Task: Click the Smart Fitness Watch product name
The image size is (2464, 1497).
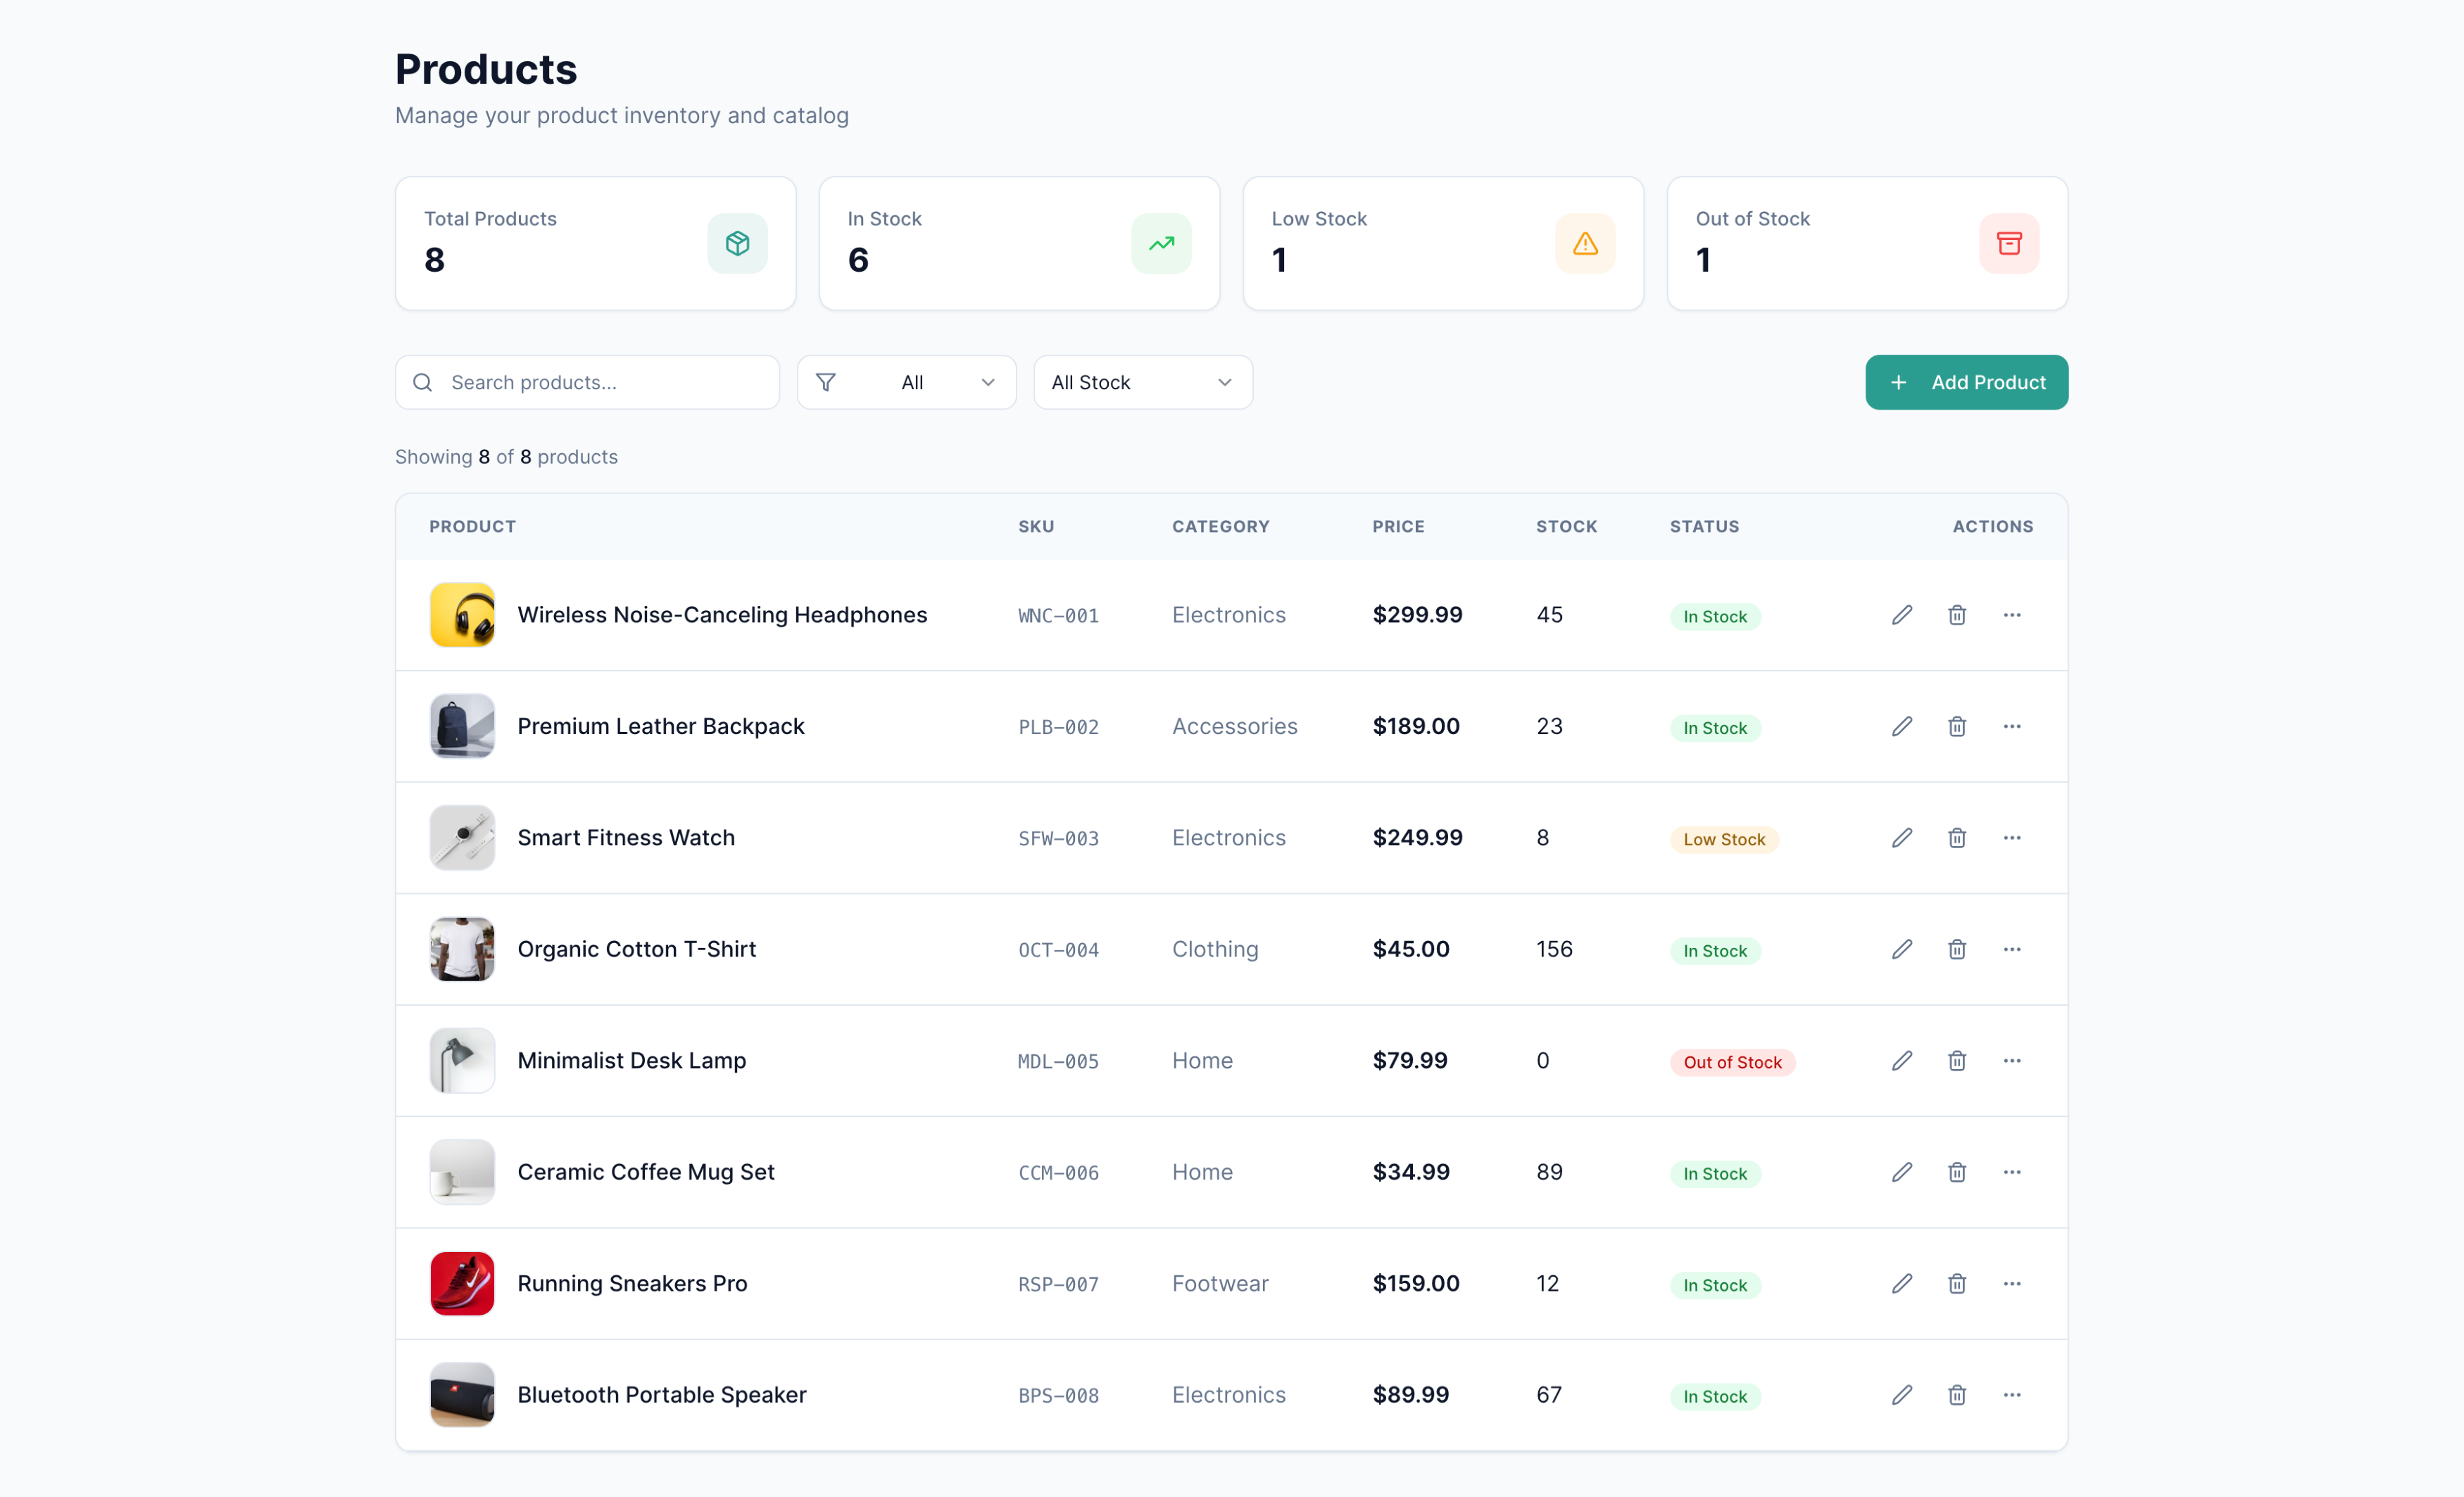Action: tap(626, 838)
